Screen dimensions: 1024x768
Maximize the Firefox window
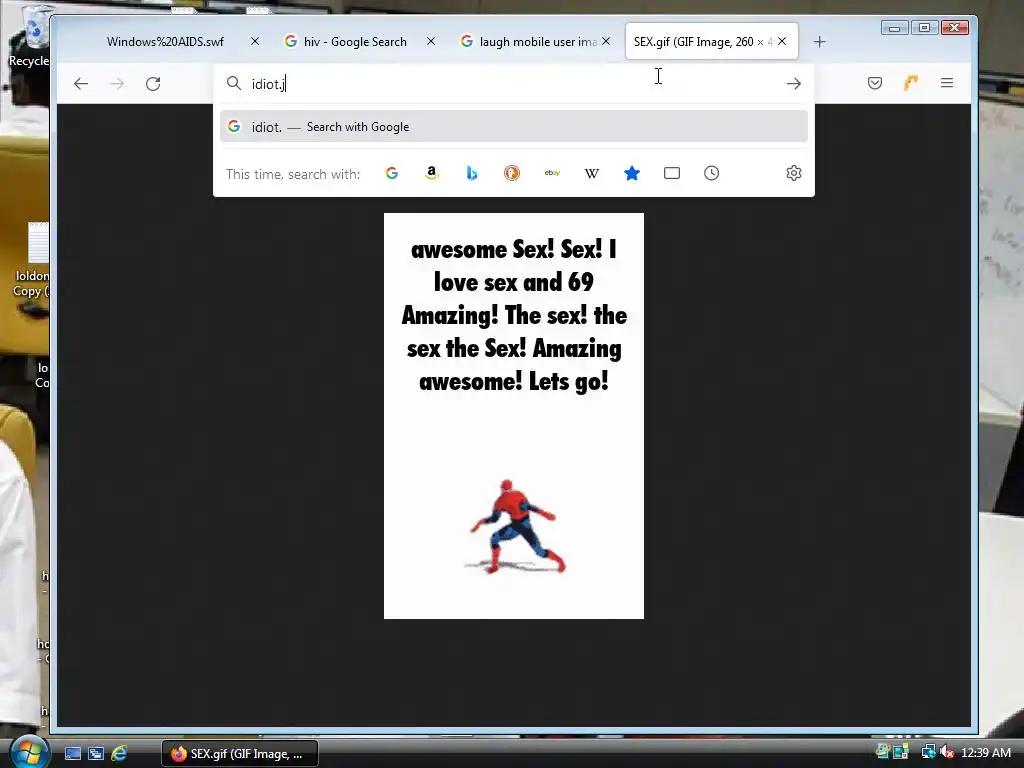(924, 27)
